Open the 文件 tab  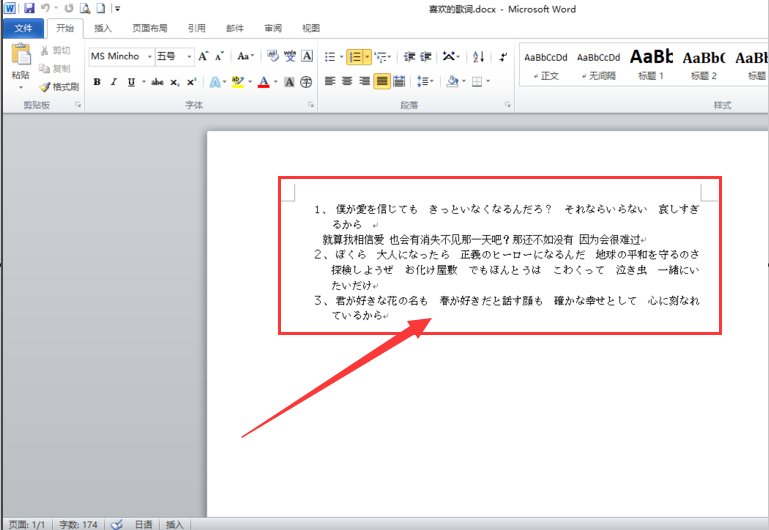pos(23,28)
